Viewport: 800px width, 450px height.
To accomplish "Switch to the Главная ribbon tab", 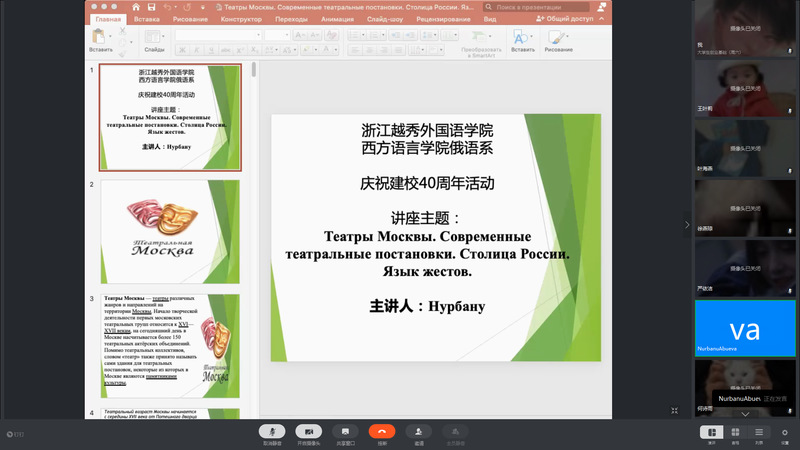I will [x=108, y=19].
